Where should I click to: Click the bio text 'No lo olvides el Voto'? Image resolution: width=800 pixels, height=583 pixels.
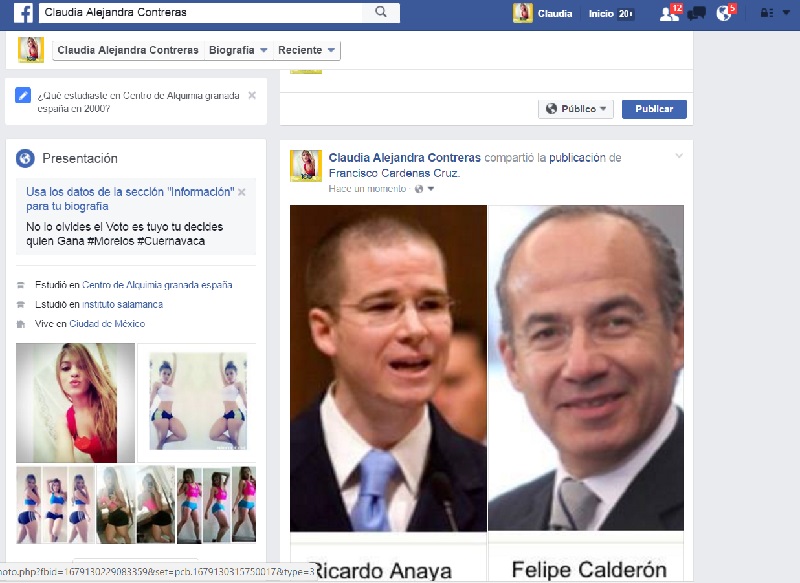pyautogui.click(x=124, y=234)
